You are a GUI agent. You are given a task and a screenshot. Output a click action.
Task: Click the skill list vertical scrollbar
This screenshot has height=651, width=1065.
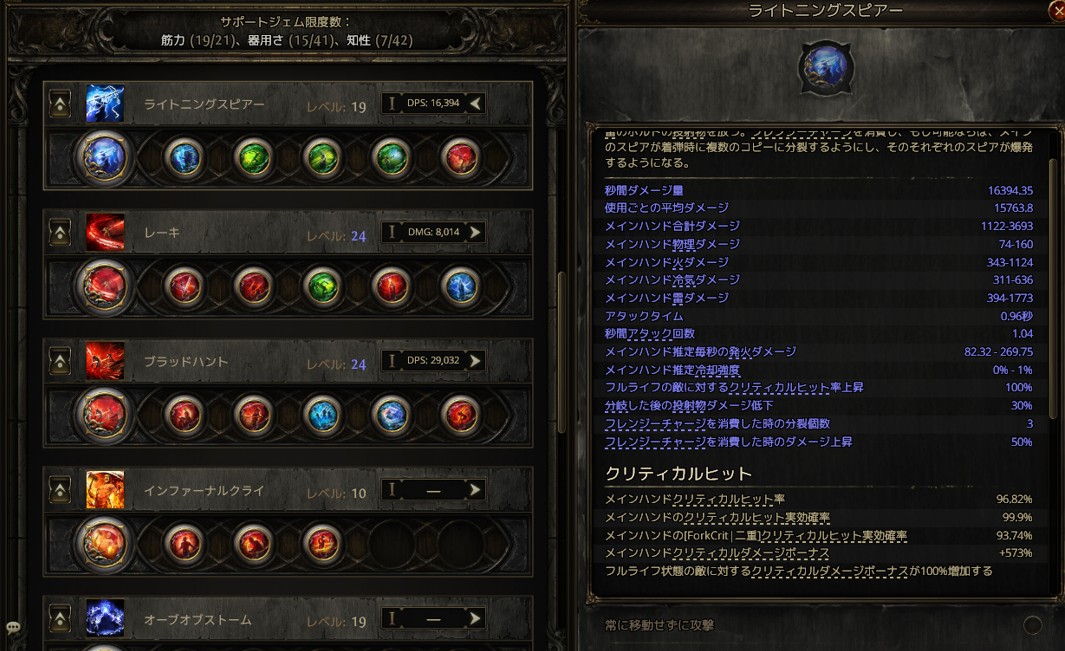pyautogui.click(x=561, y=352)
